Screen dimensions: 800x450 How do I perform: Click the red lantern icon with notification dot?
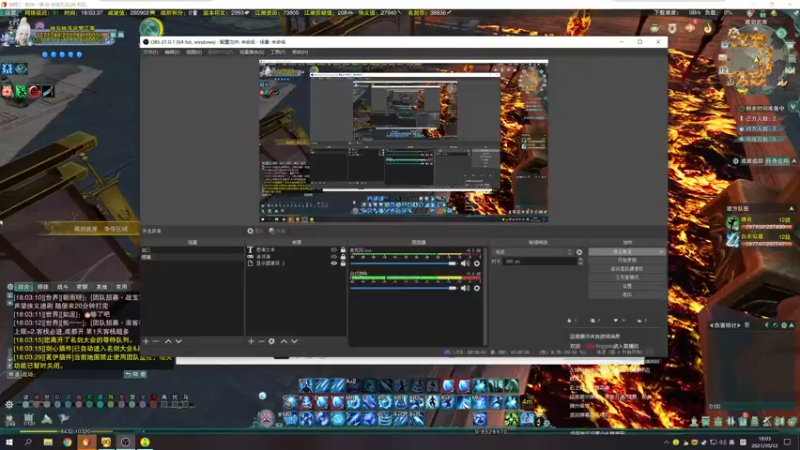tap(690, 28)
